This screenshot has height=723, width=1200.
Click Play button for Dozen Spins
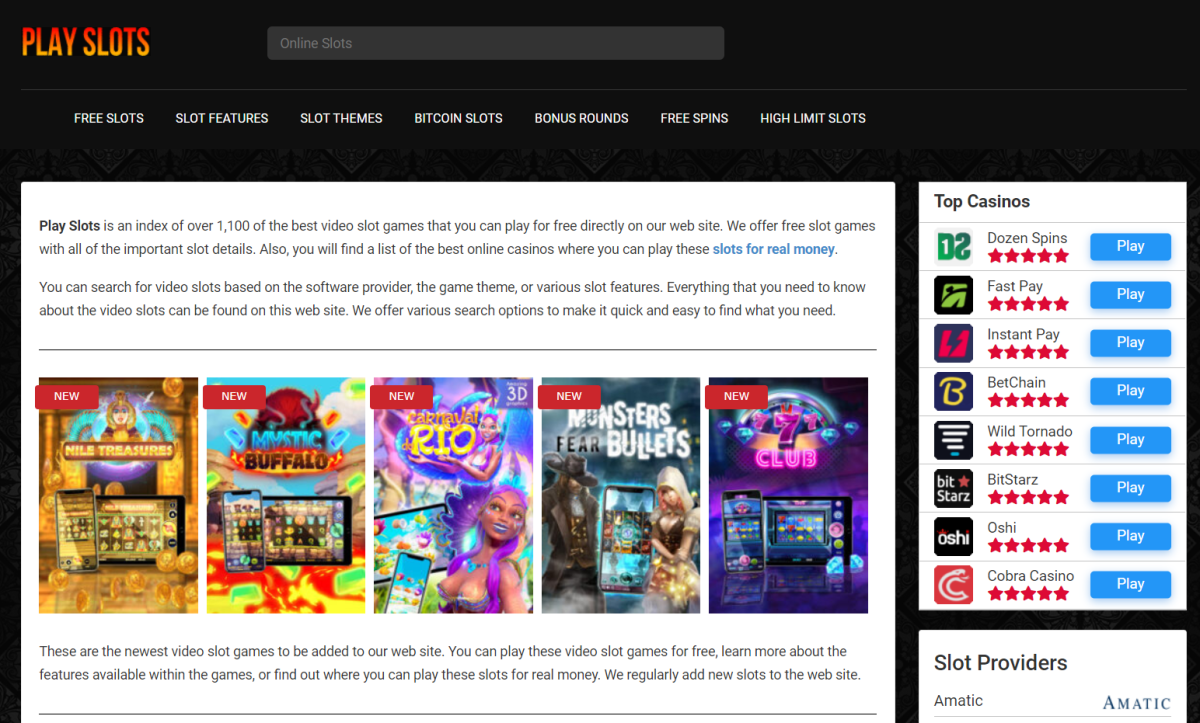pos(1130,246)
